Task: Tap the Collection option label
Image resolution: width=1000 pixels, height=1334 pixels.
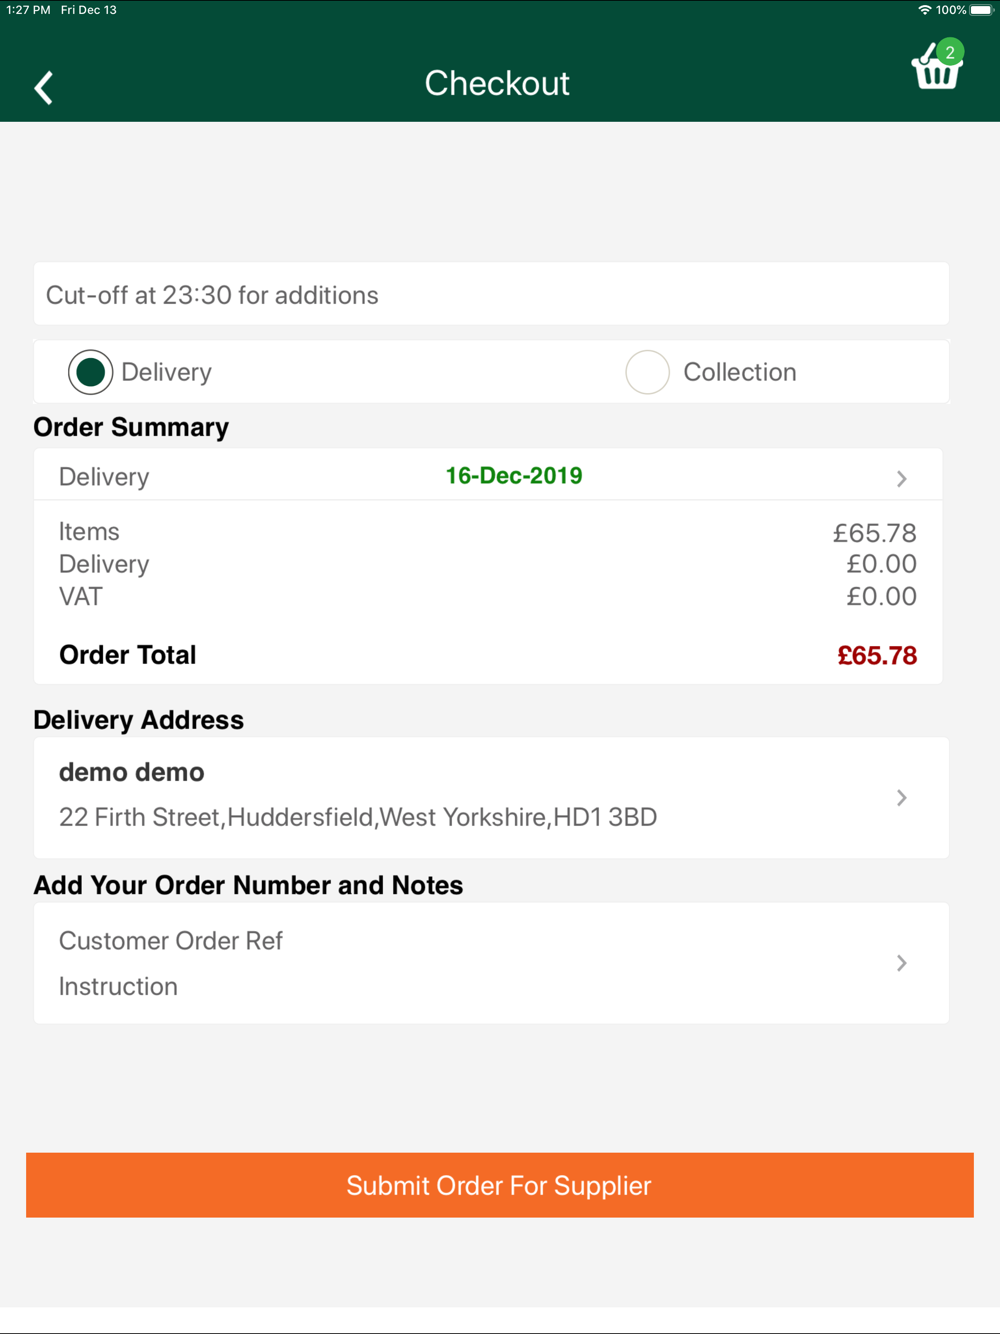Action: click(x=740, y=372)
